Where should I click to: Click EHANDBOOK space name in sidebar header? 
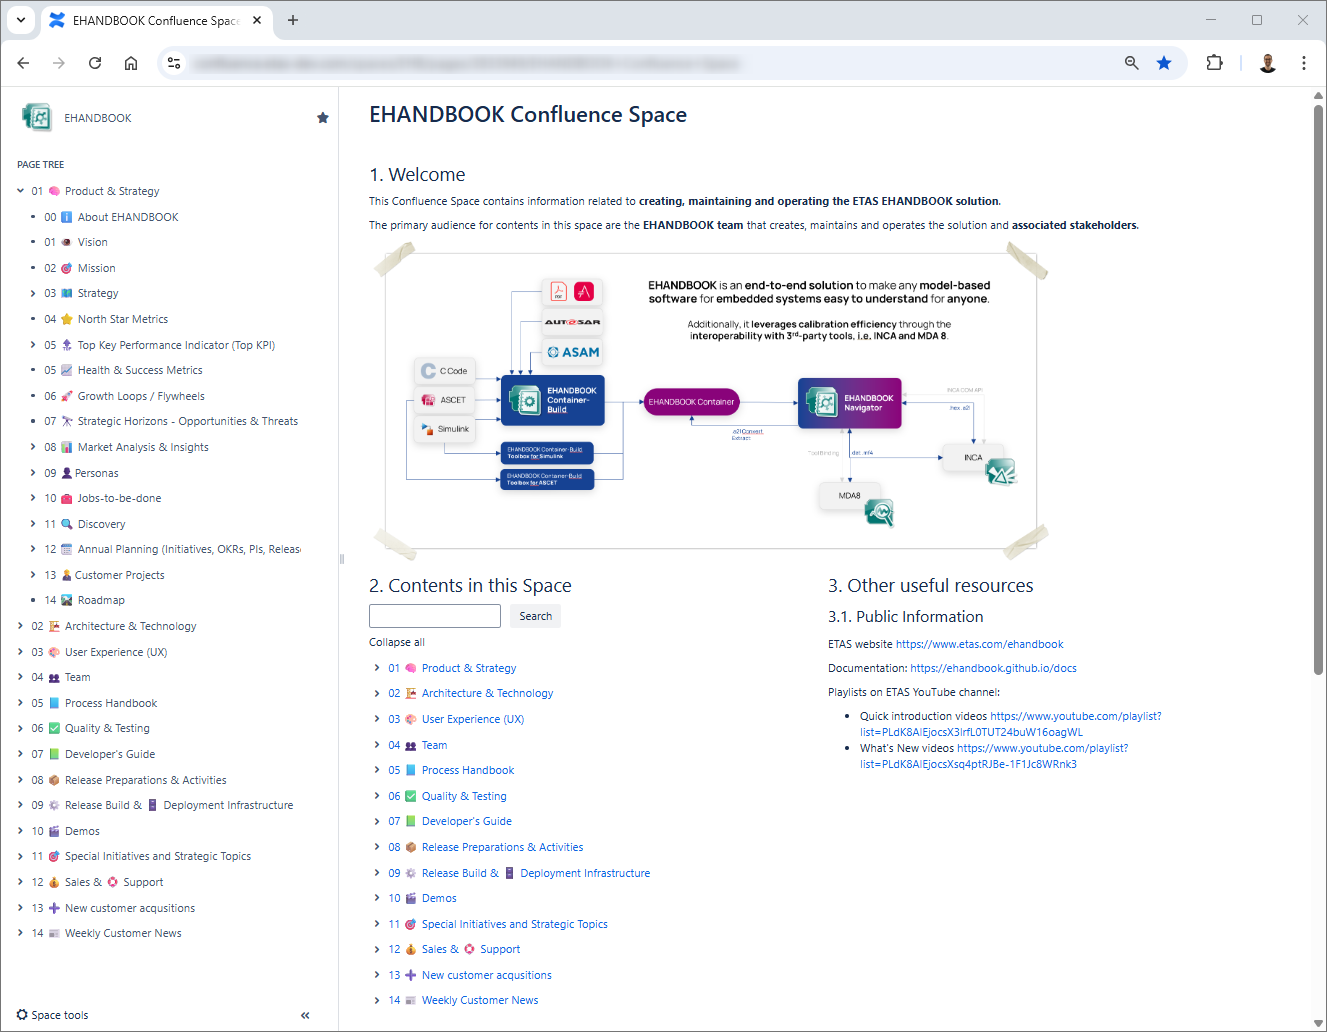98,118
